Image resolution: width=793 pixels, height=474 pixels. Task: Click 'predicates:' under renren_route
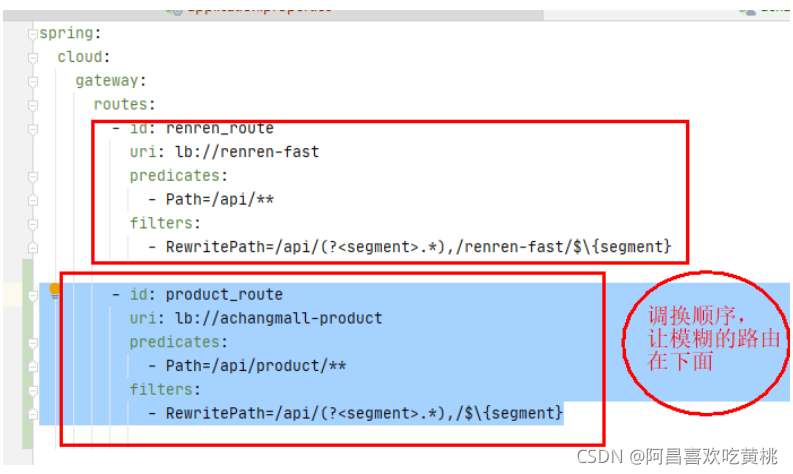click(x=179, y=176)
